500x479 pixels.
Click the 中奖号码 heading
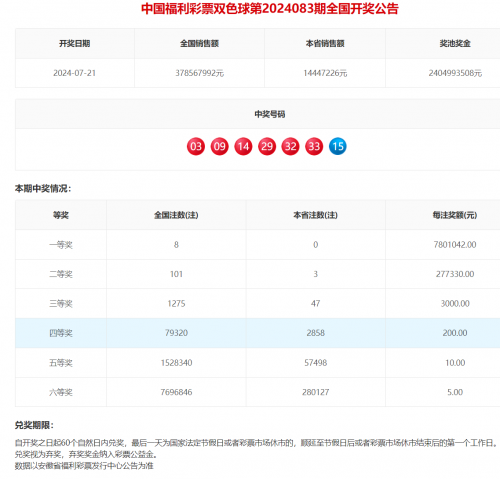coord(270,114)
